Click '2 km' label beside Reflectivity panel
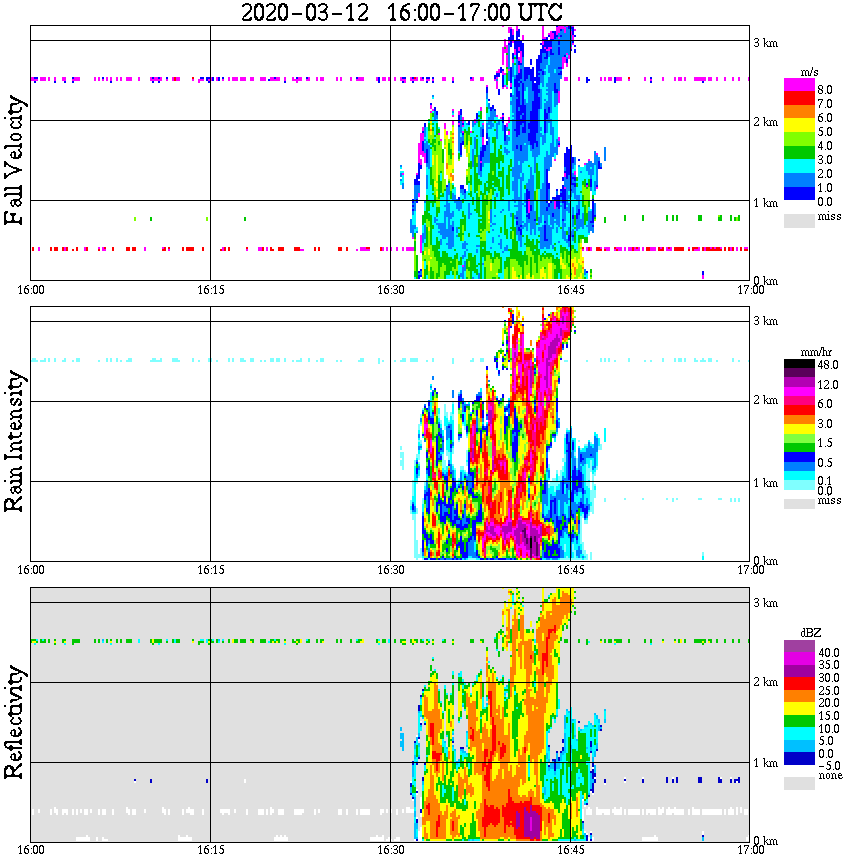Image resolution: width=850 pixels, height=868 pixels. pos(765,681)
